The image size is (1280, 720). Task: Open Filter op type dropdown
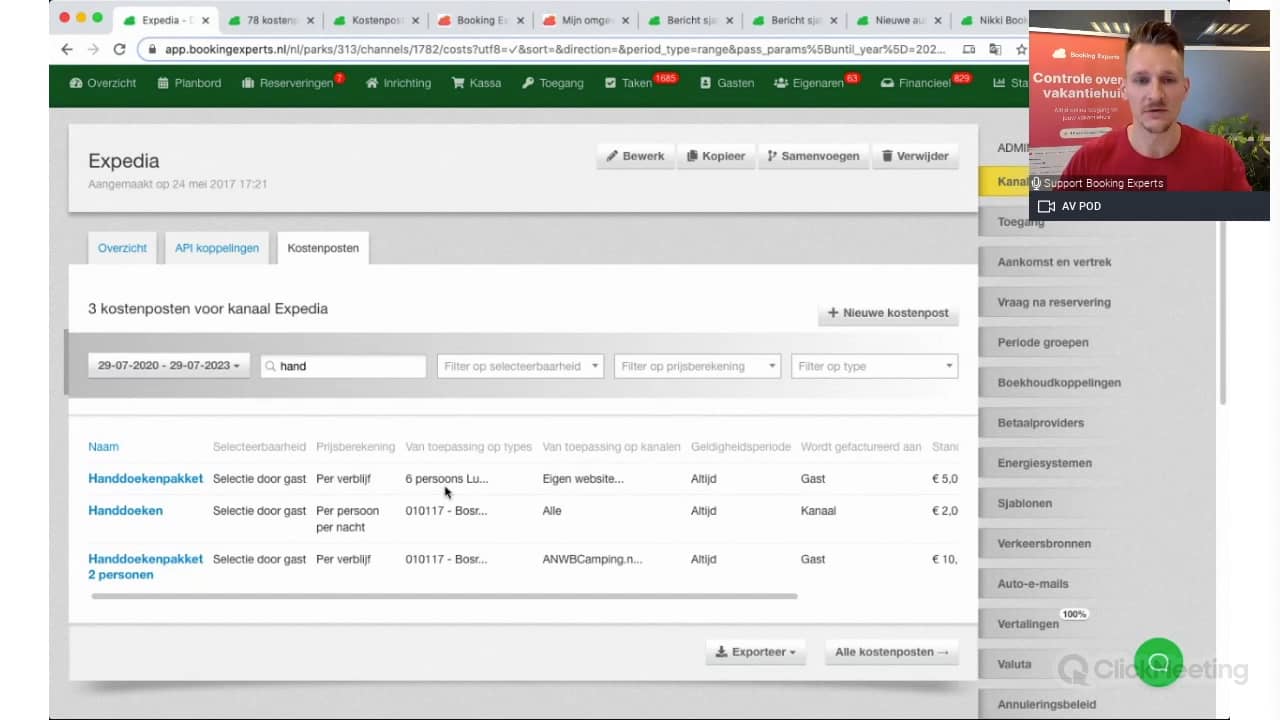[874, 366]
